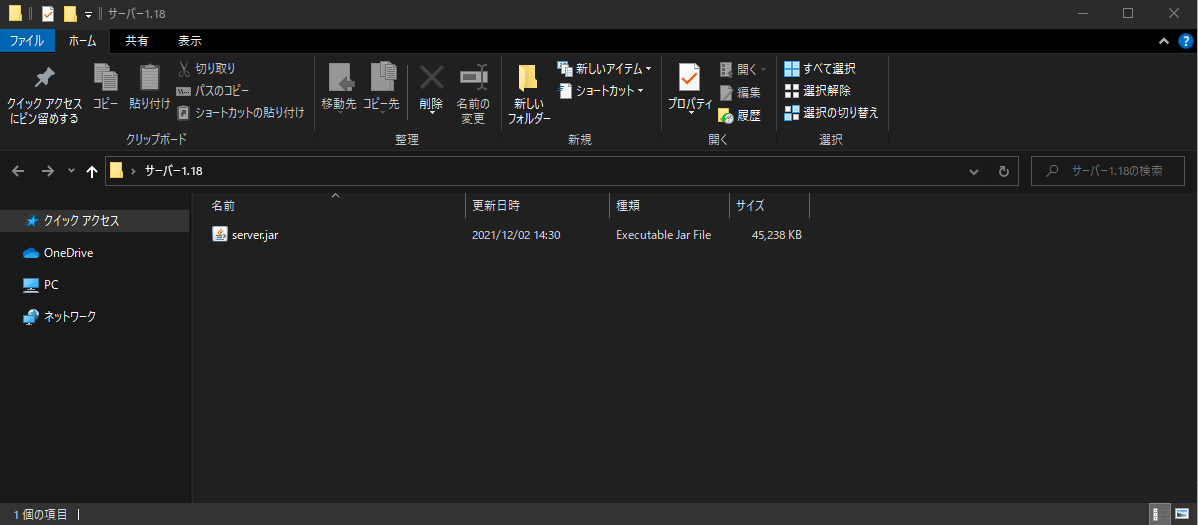Image resolution: width=1198 pixels, height=525 pixels.
Task: Click title bar new folder quick icon
Action: click(x=70, y=14)
